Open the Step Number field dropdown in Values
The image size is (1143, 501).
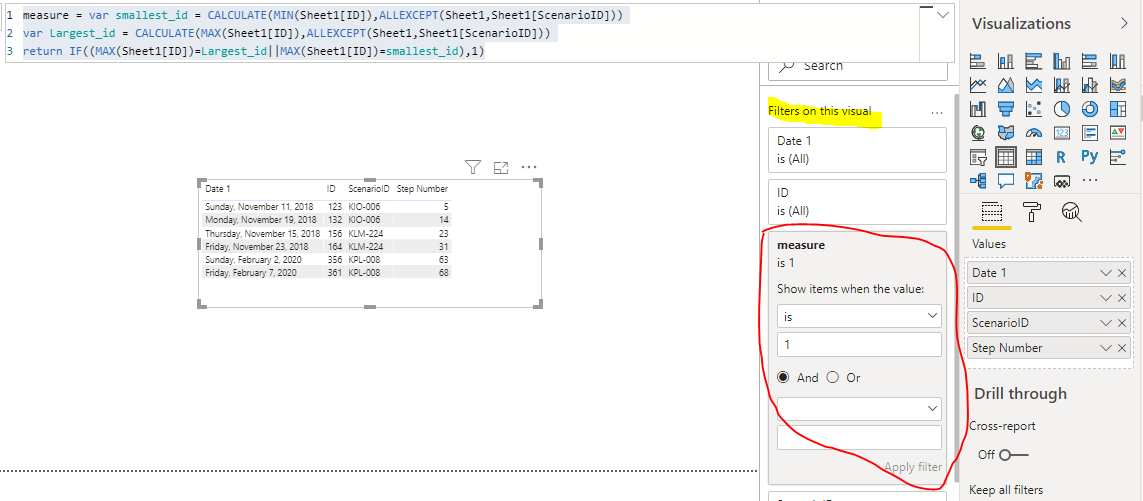tap(1106, 348)
